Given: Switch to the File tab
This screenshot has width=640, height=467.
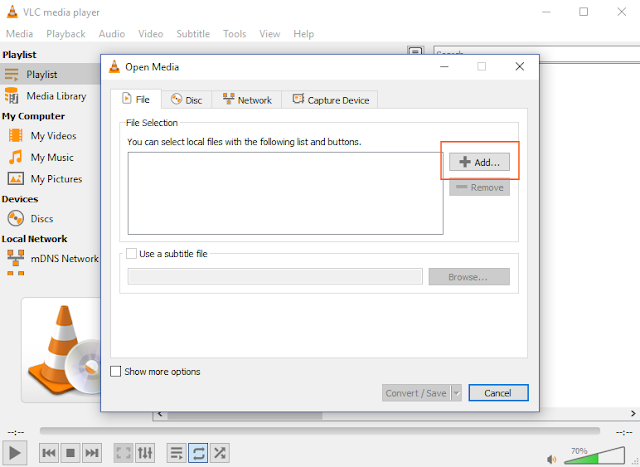Looking at the screenshot, I should 136,99.
